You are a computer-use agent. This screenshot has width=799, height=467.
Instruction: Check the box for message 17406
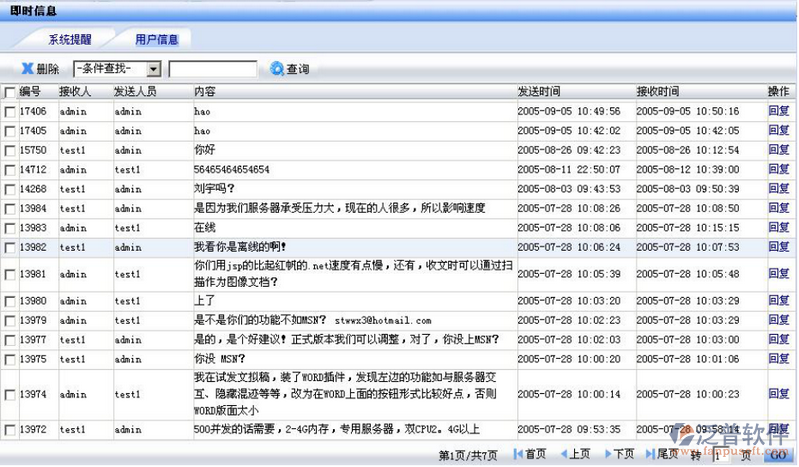[x=10, y=112]
